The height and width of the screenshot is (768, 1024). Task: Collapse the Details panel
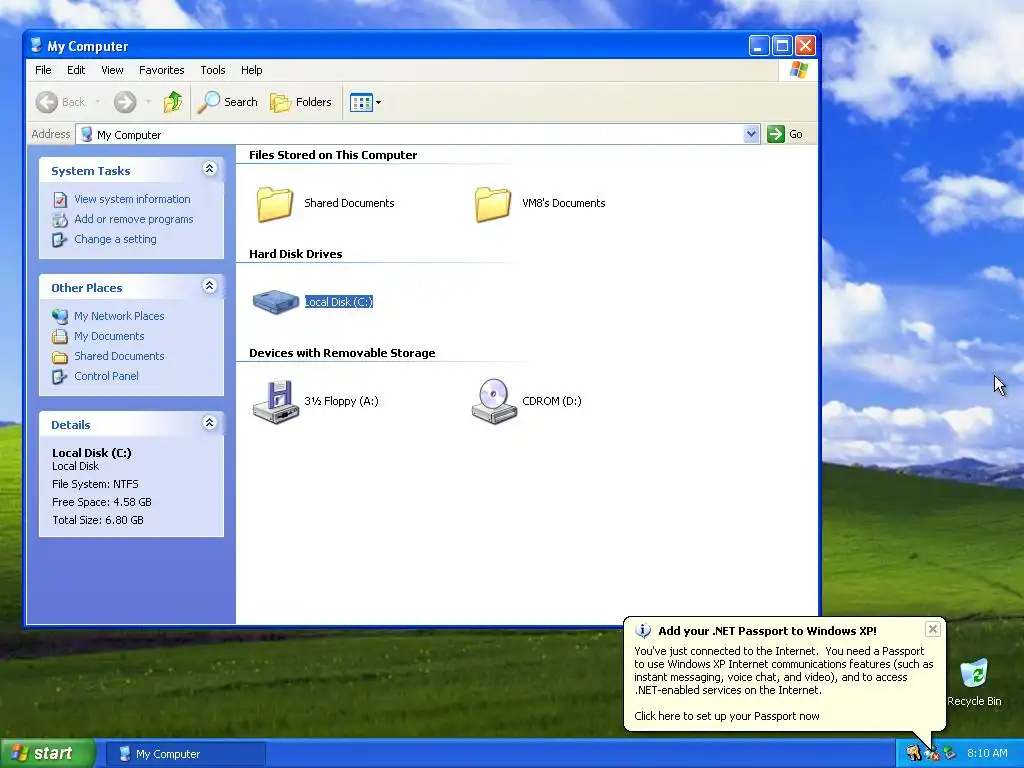[x=209, y=423]
